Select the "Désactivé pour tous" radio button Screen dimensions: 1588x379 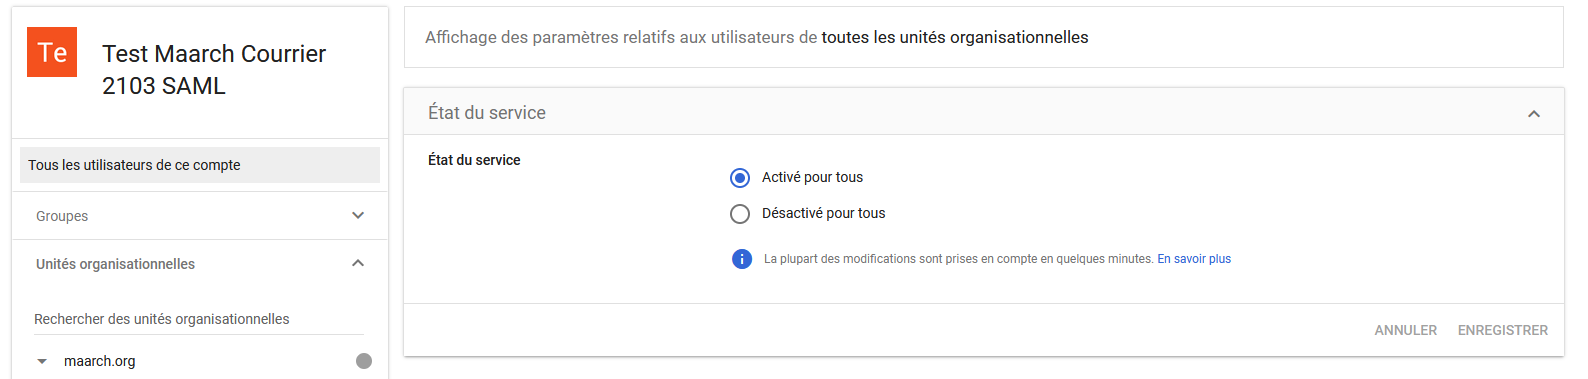[740, 214]
